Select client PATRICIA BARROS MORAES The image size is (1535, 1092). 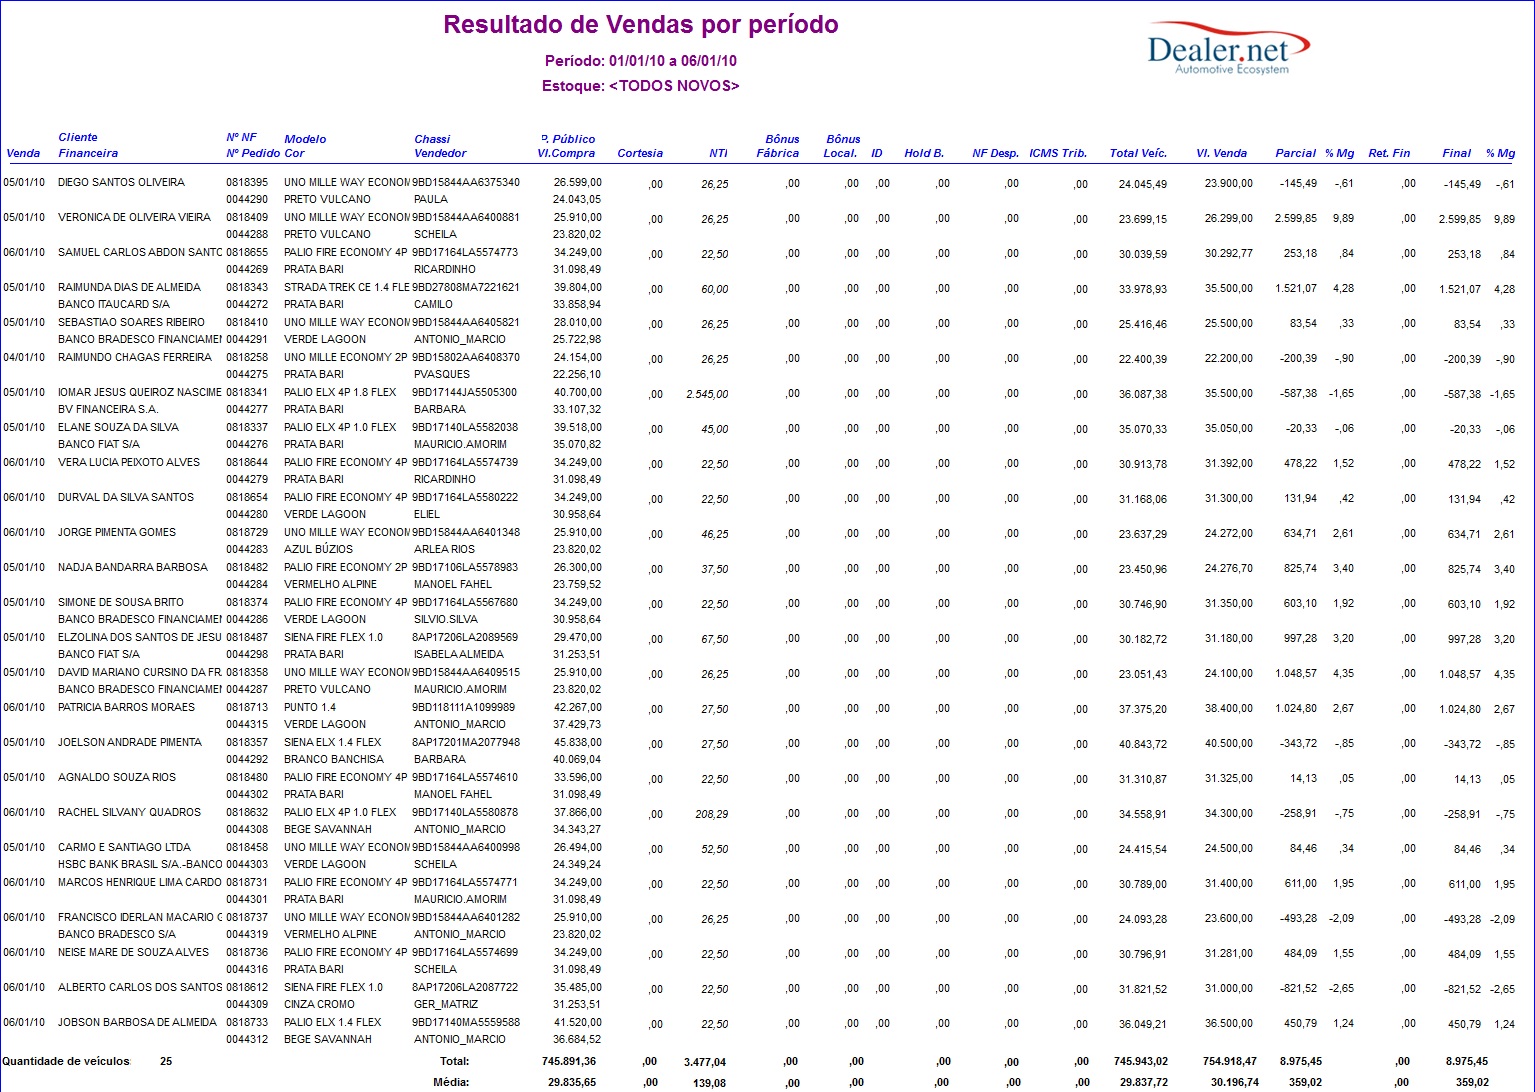126,708
